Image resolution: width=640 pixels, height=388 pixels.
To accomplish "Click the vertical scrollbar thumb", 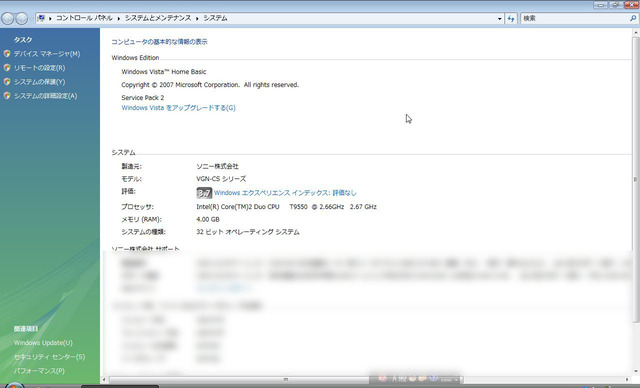I will [636, 180].
